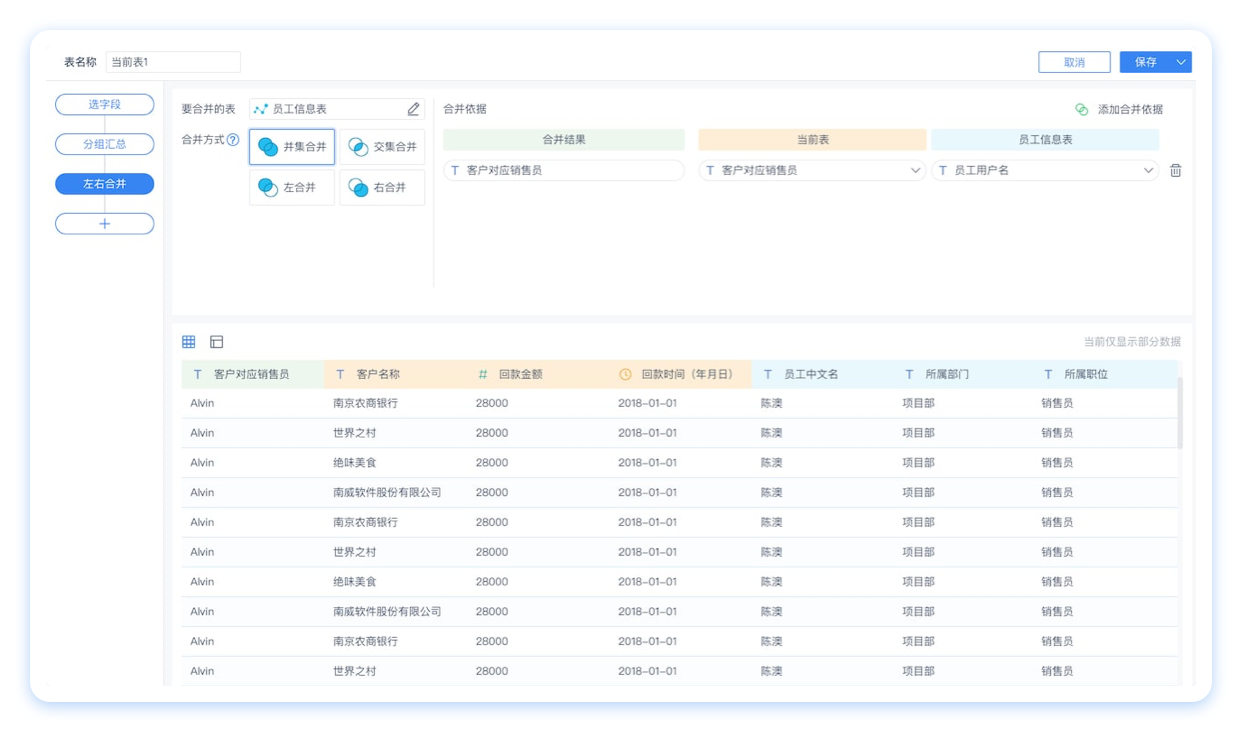The width and height of the screenshot is (1242, 732).
Task: Click the 表名称 input field
Action: click(x=173, y=62)
